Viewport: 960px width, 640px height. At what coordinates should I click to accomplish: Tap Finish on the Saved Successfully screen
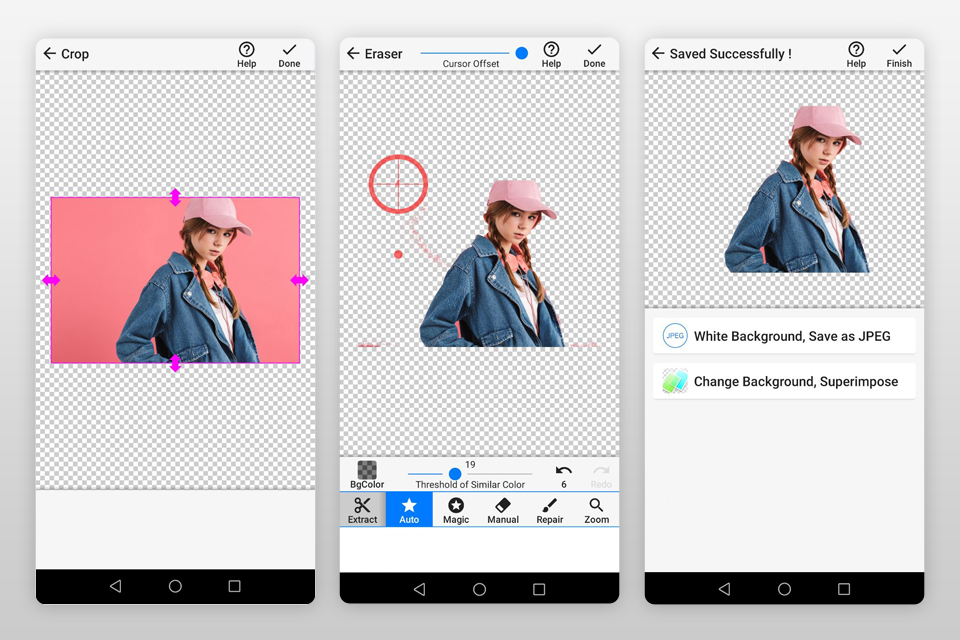tap(899, 54)
